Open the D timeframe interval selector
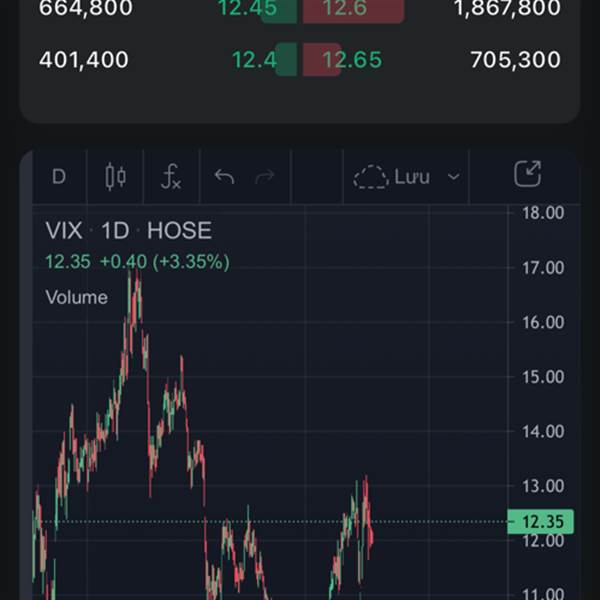Image resolution: width=600 pixels, height=600 pixels. 59,177
